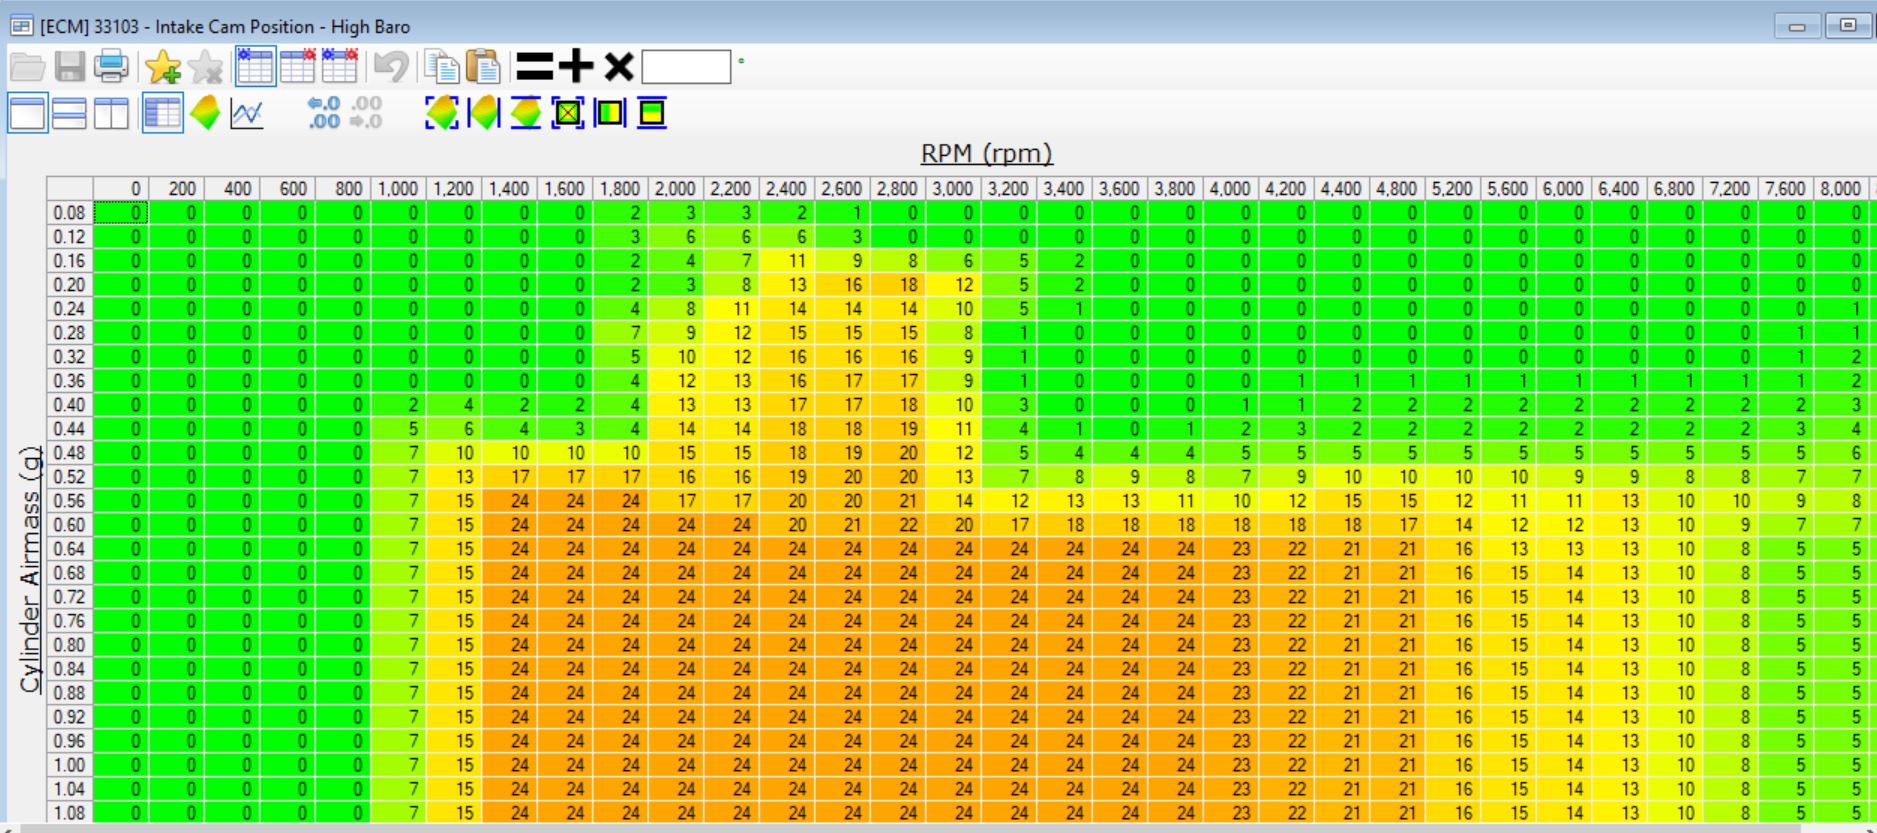Screen dimensions: 1877x833
Task: Restore the table window size
Action: pyautogui.click(x=1847, y=26)
